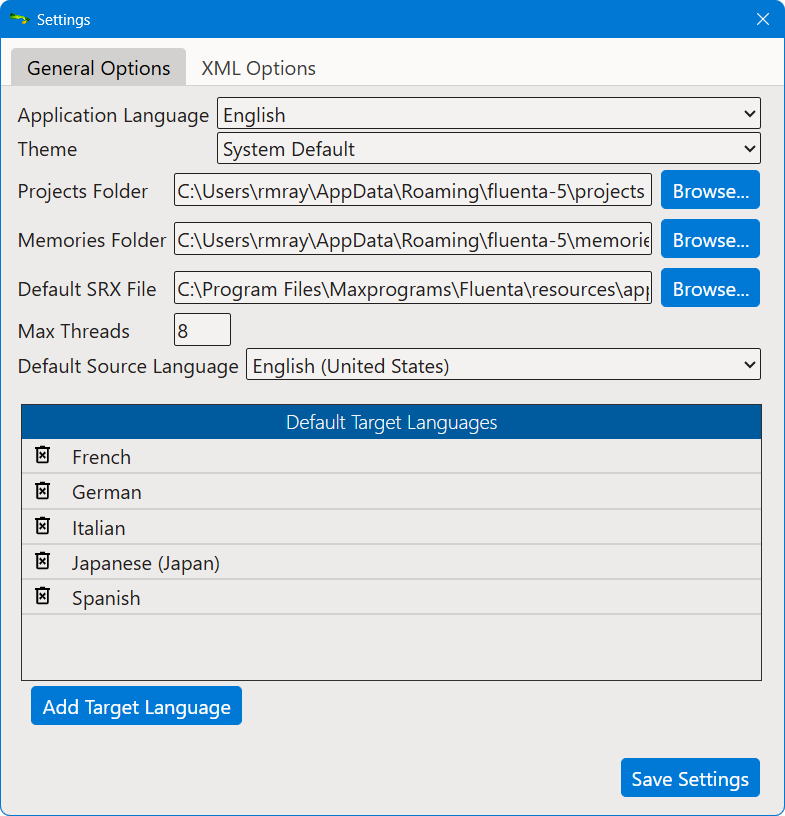Click the Japanese (Japan) language name
The height and width of the screenshot is (816, 785).
(x=146, y=563)
